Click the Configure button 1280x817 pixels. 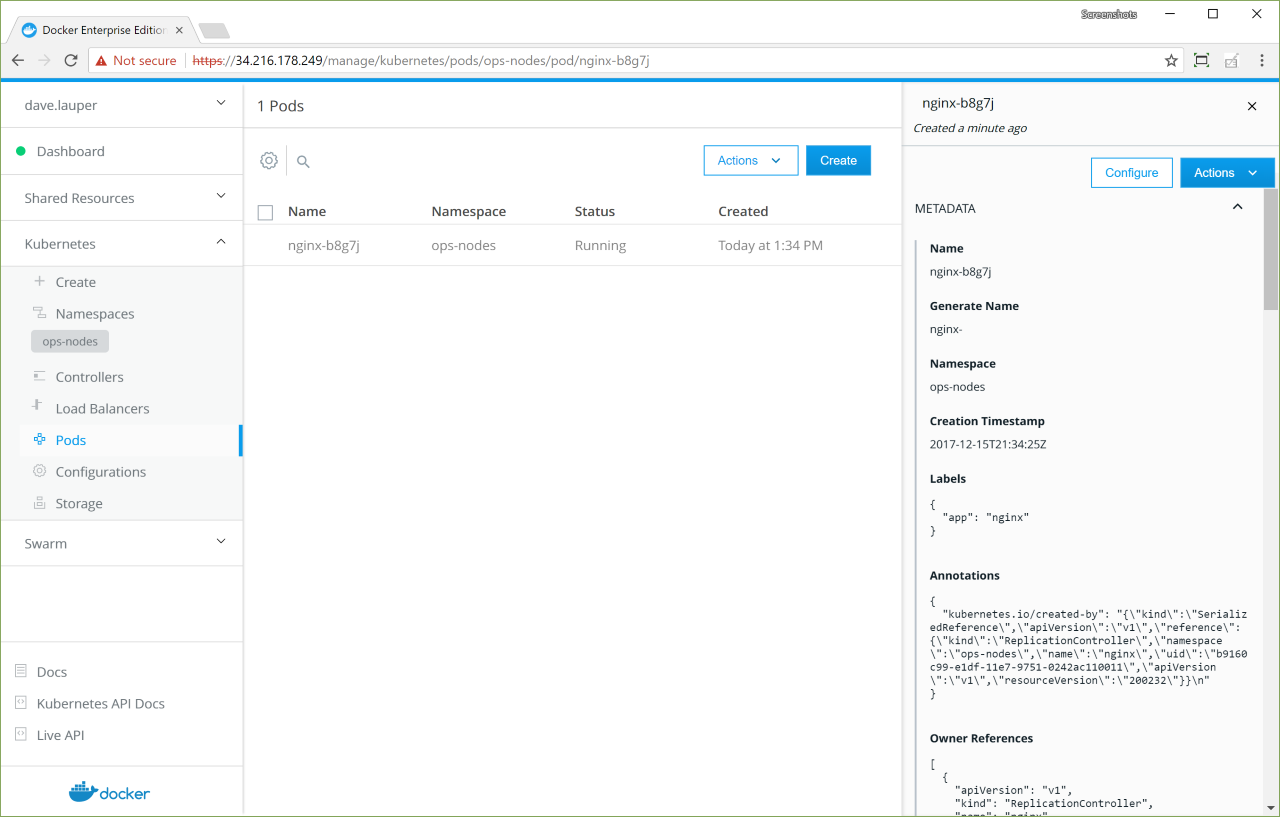1131,173
